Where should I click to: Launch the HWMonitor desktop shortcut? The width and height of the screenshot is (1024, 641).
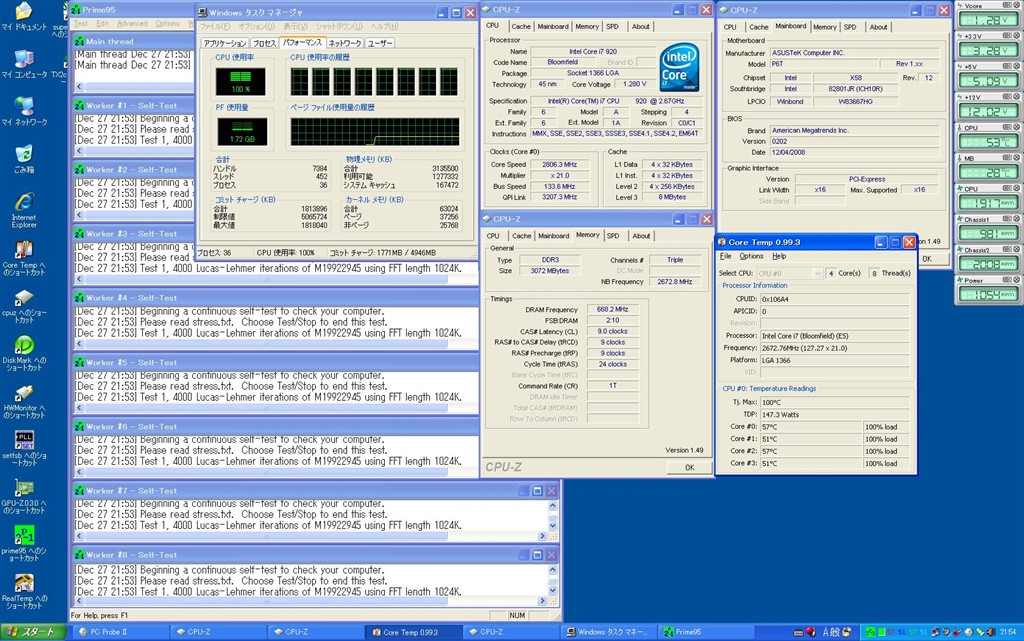tap(24, 392)
